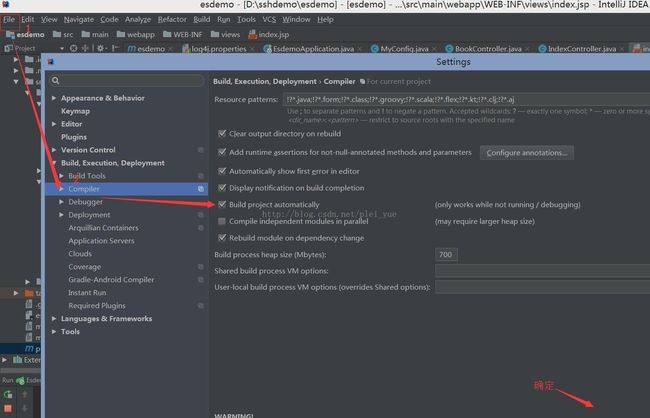Toggle Rebuild module on dependency change
The width and height of the screenshot is (650, 418).
222,238
